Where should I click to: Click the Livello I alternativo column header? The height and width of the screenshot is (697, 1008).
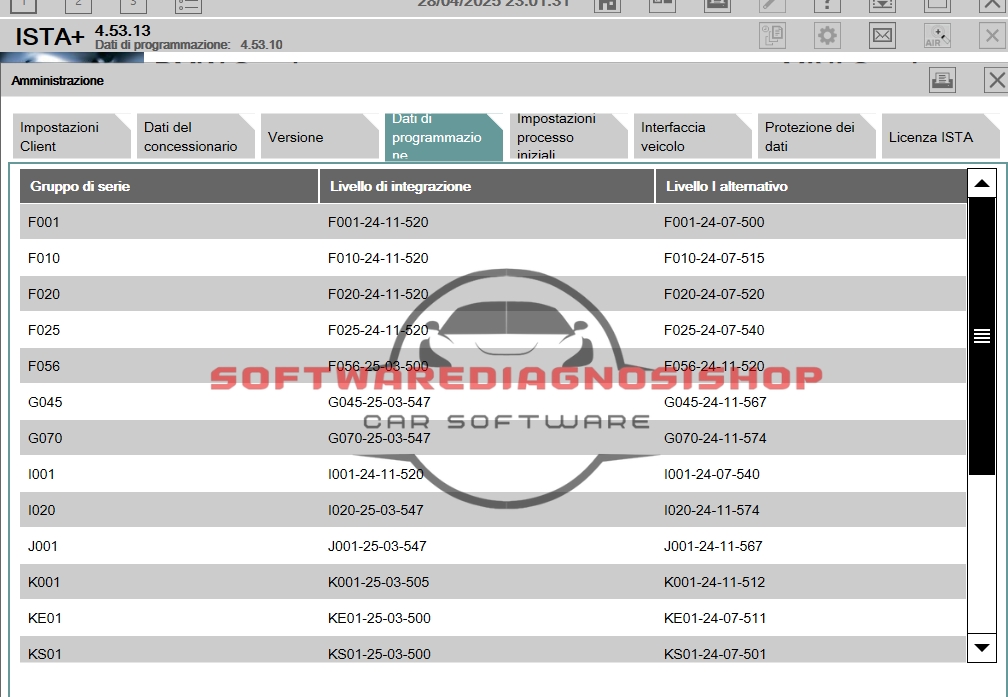(811, 186)
